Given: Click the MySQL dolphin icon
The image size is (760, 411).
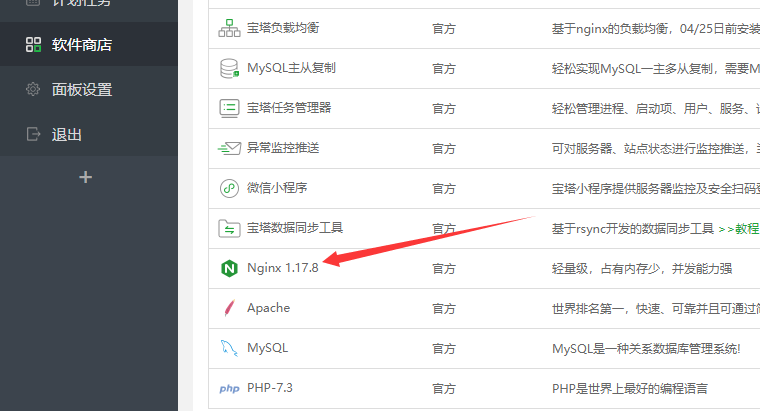Looking at the screenshot, I should click(229, 348).
